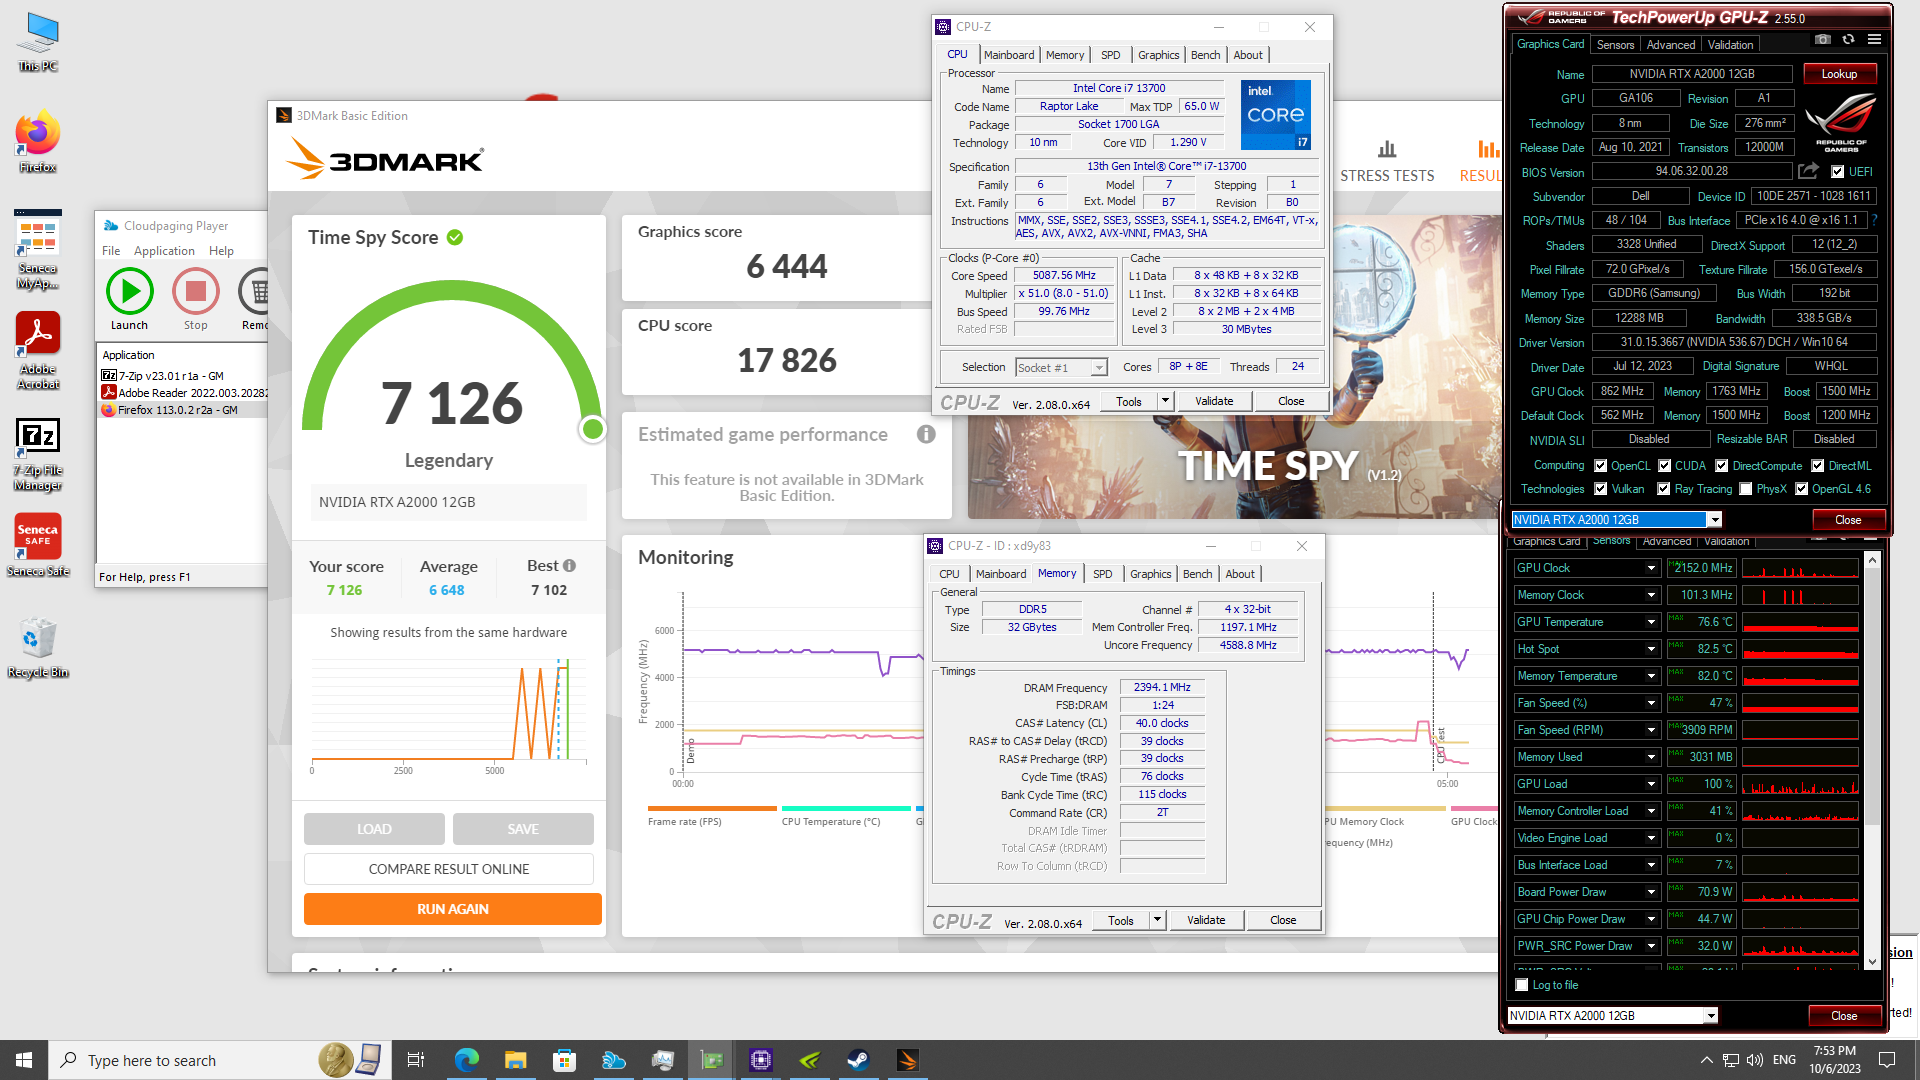This screenshot has width=1920, height=1080.
Task: Click SAVE button in 3DMark
Action: [523, 829]
